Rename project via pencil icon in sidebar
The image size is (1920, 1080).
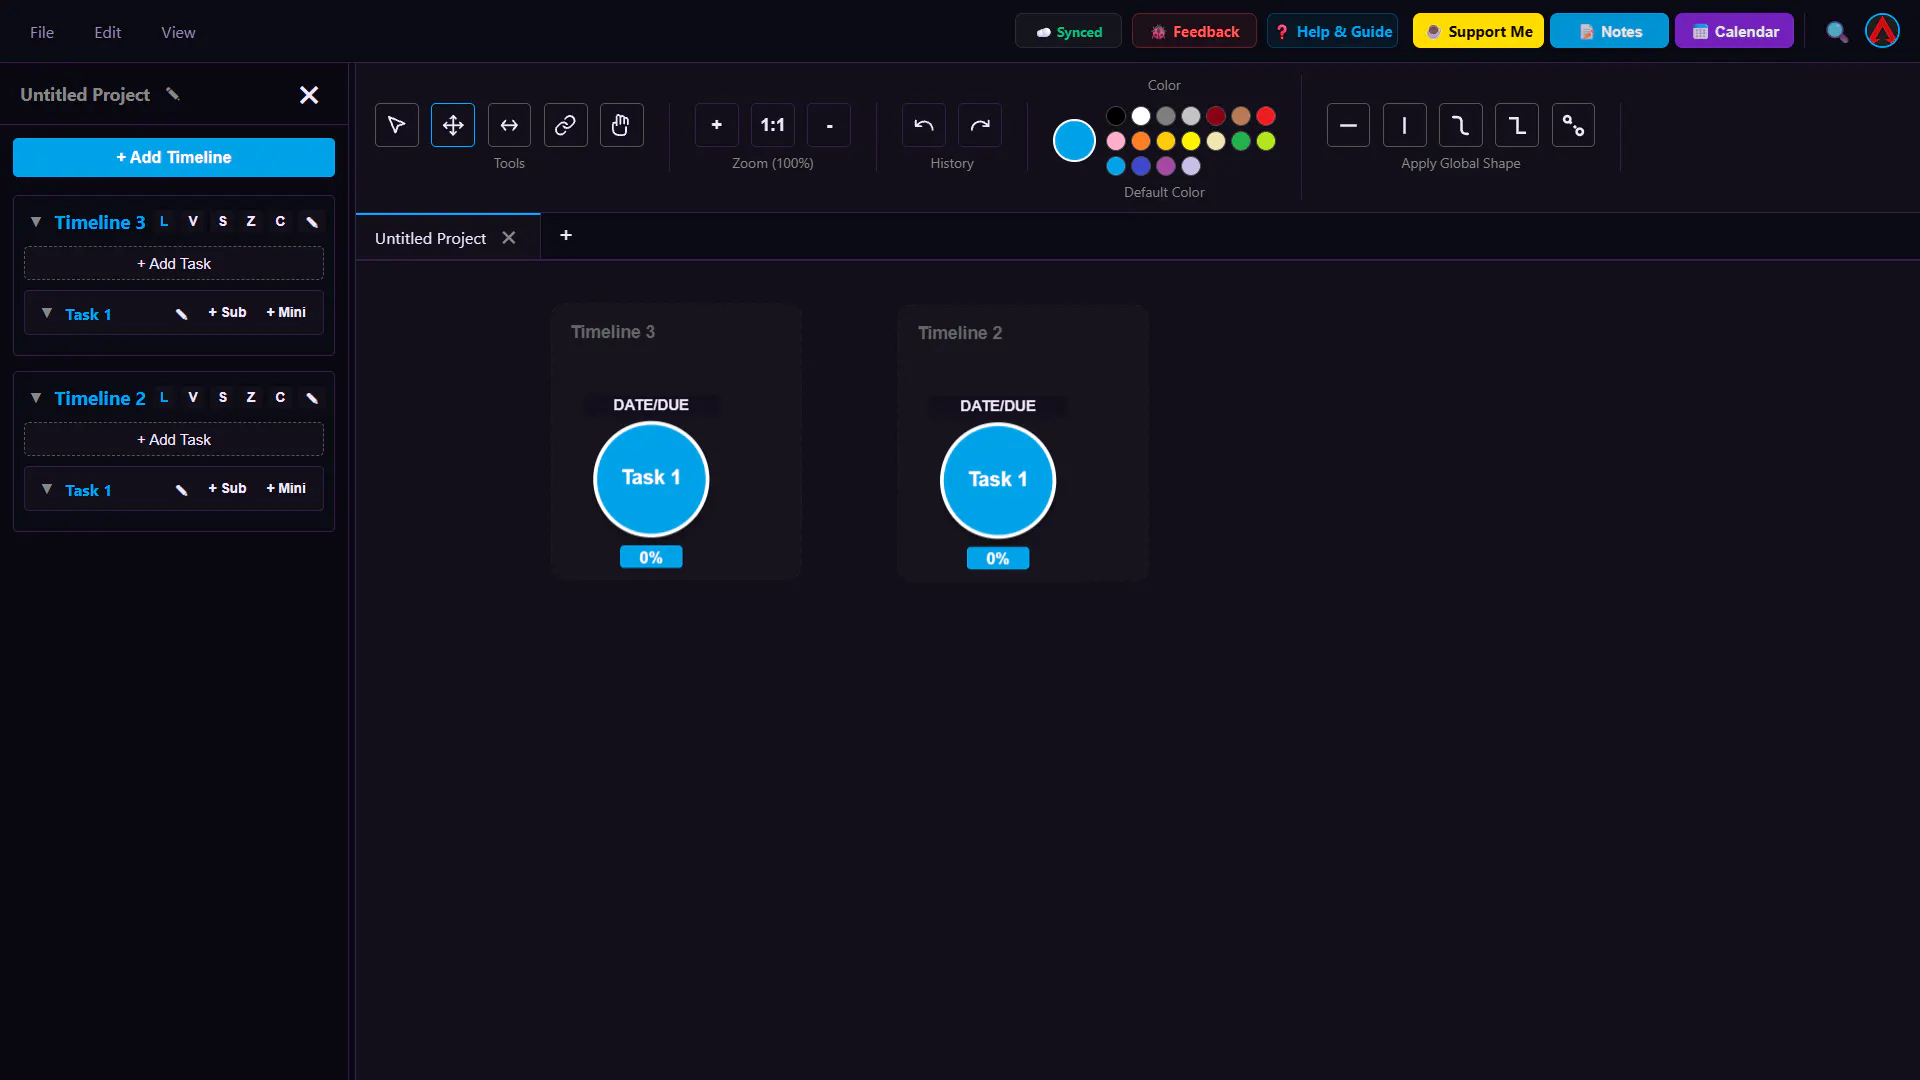[173, 94]
